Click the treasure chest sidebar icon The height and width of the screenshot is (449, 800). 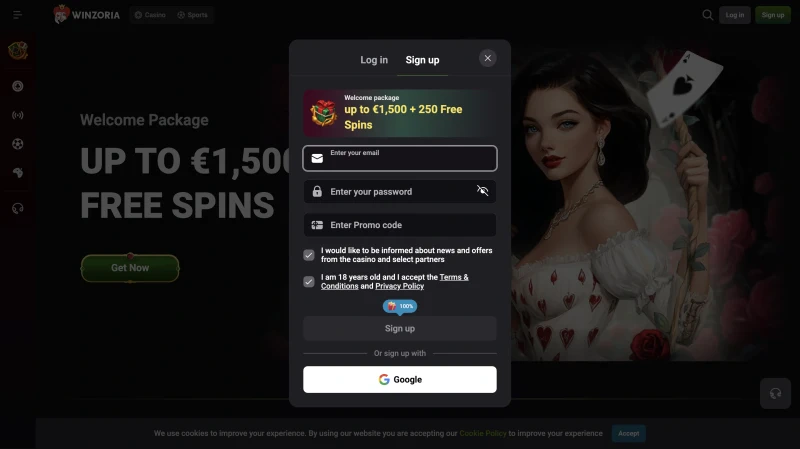coord(18,51)
